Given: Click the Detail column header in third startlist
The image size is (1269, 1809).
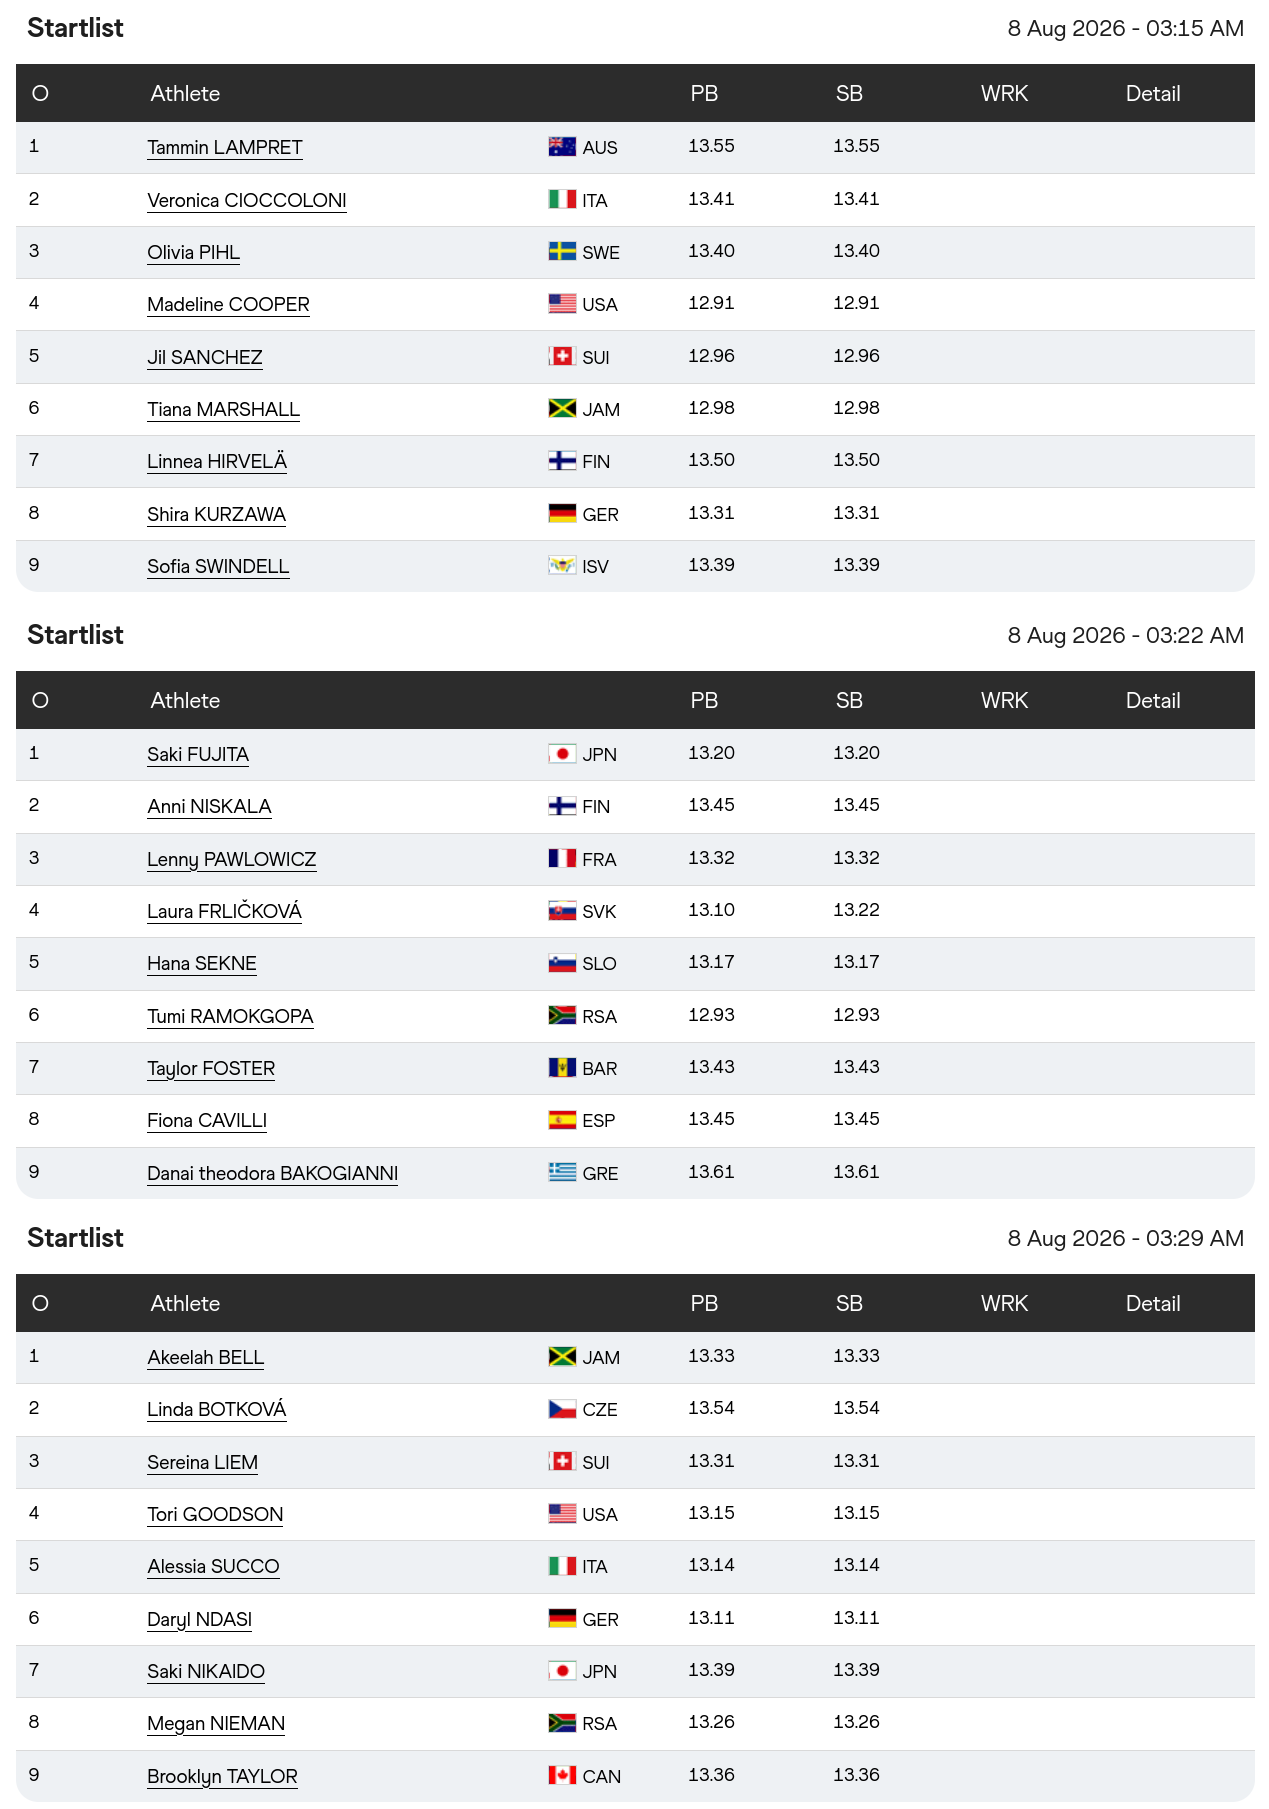Looking at the screenshot, I should tap(1153, 1303).
